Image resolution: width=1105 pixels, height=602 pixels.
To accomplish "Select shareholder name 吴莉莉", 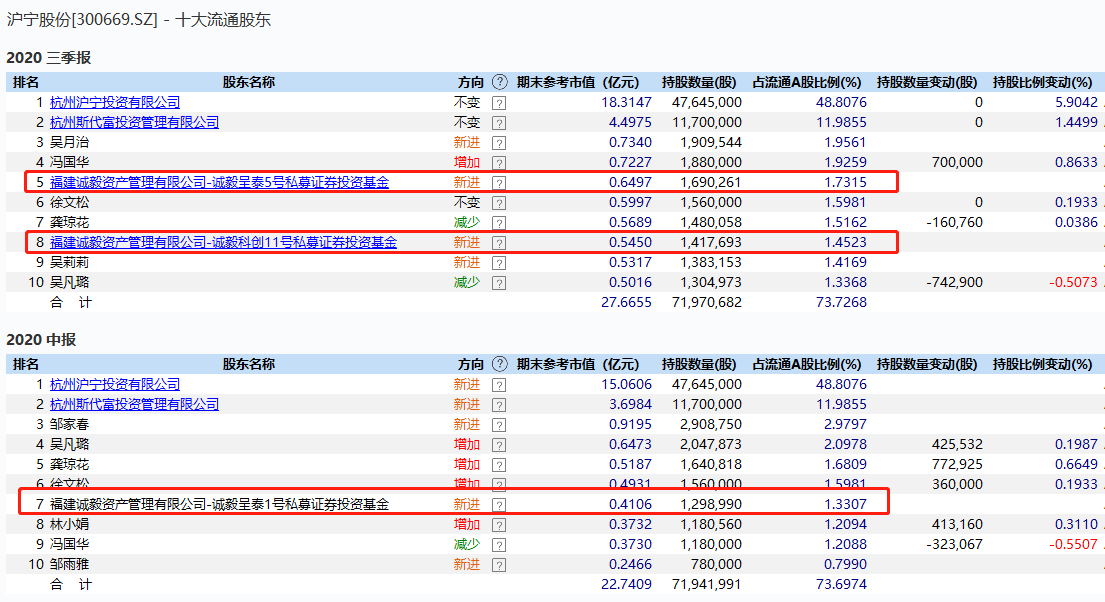I will (69, 262).
